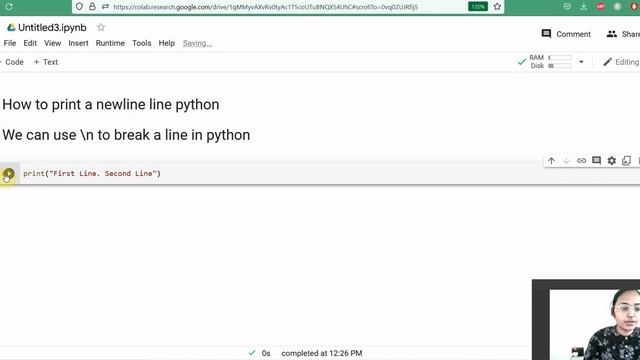Image resolution: width=640 pixels, height=360 pixels.
Task: Click the '0s' execution time in status bar
Action: coord(266,353)
